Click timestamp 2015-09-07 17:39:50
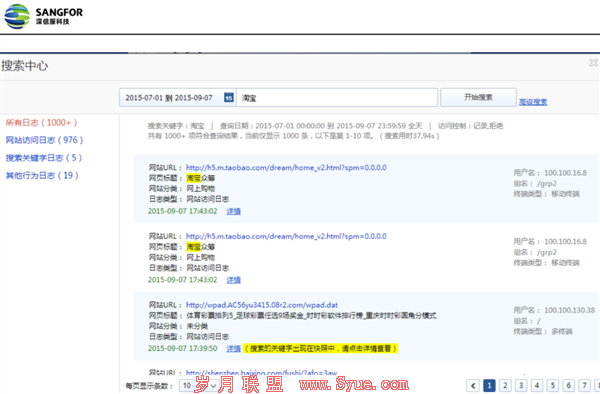This screenshot has height=394, width=600. point(183,348)
